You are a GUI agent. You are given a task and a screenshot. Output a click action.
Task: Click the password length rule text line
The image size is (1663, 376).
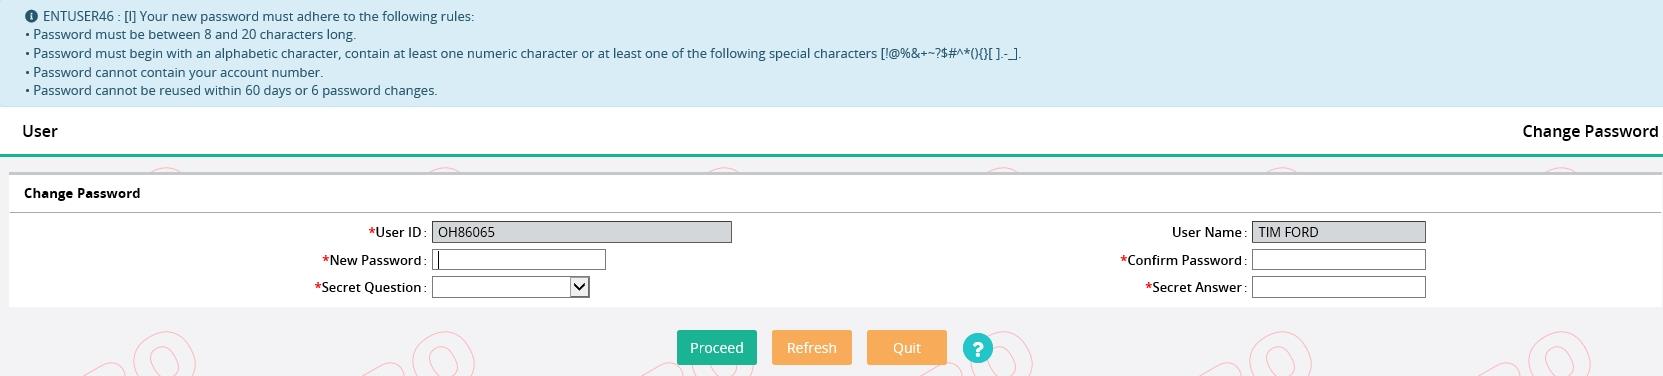(x=194, y=34)
